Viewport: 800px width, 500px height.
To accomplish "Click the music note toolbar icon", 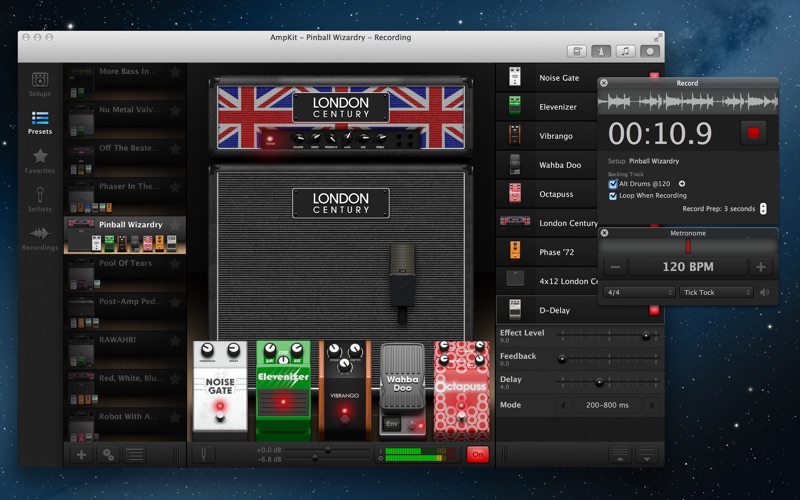I will click(x=626, y=51).
